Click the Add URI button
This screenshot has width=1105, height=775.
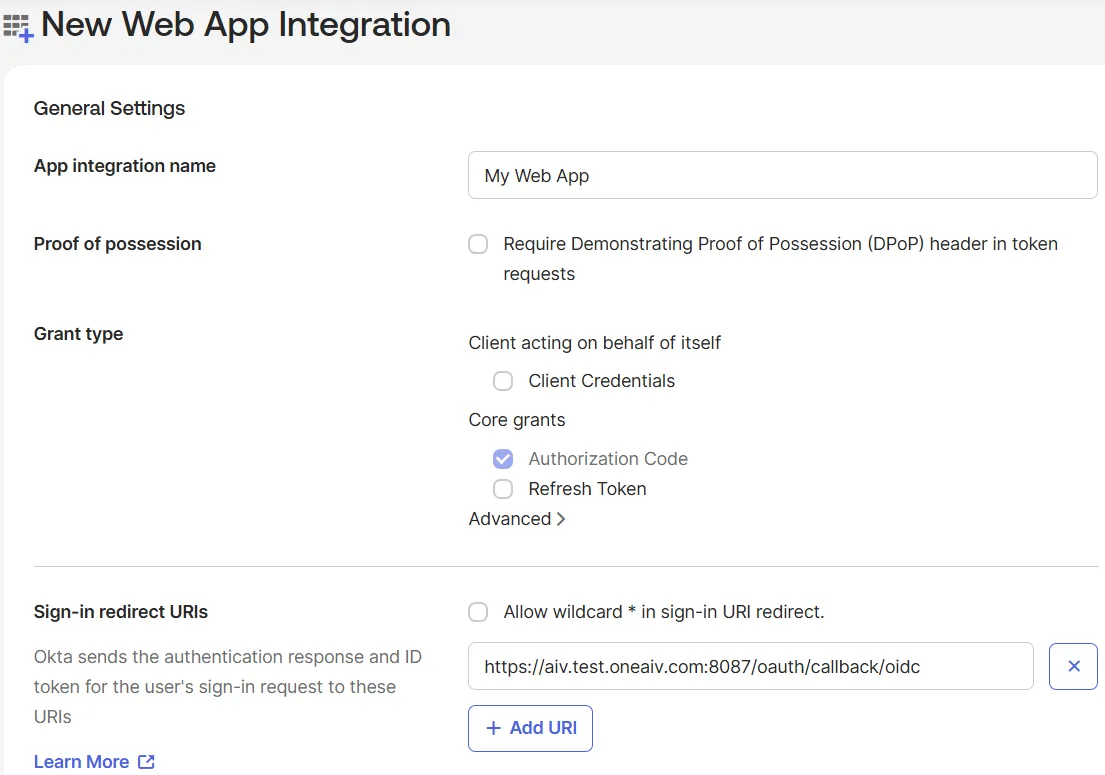click(x=530, y=728)
